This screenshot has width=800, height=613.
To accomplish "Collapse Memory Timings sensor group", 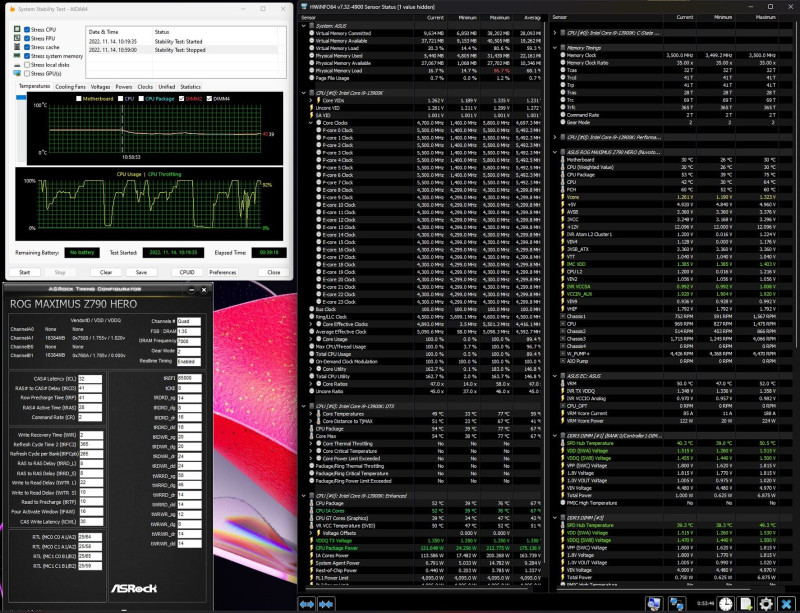I will [x=555, y=47].
